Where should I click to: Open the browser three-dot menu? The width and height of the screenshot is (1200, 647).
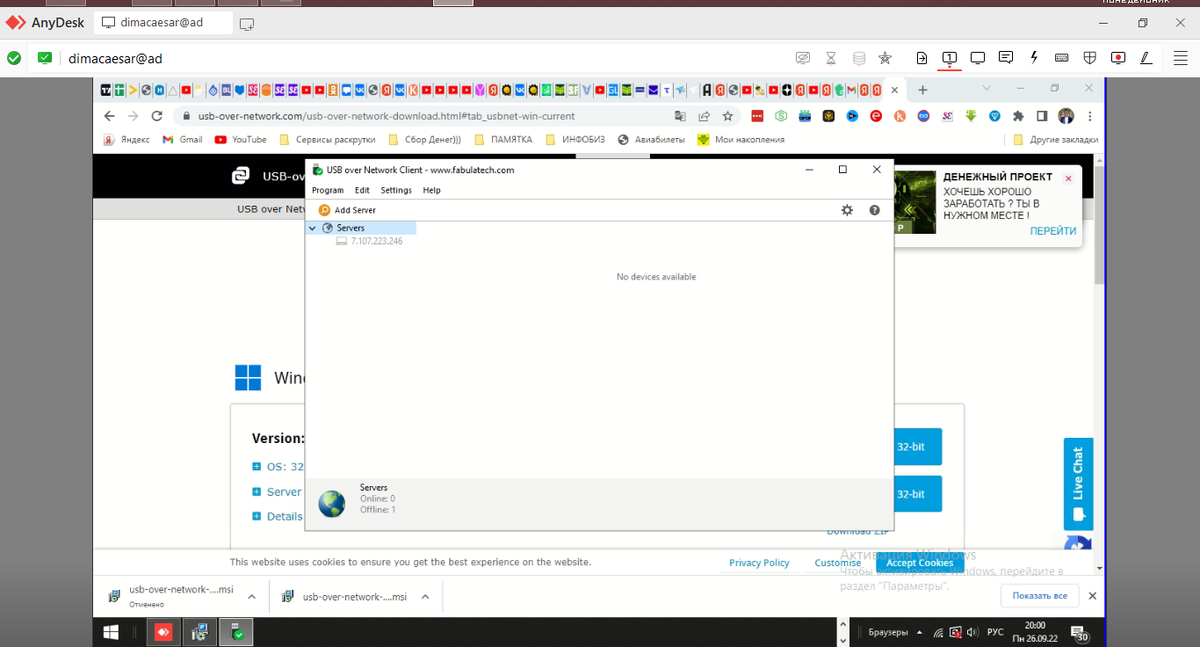[1089, 116]
